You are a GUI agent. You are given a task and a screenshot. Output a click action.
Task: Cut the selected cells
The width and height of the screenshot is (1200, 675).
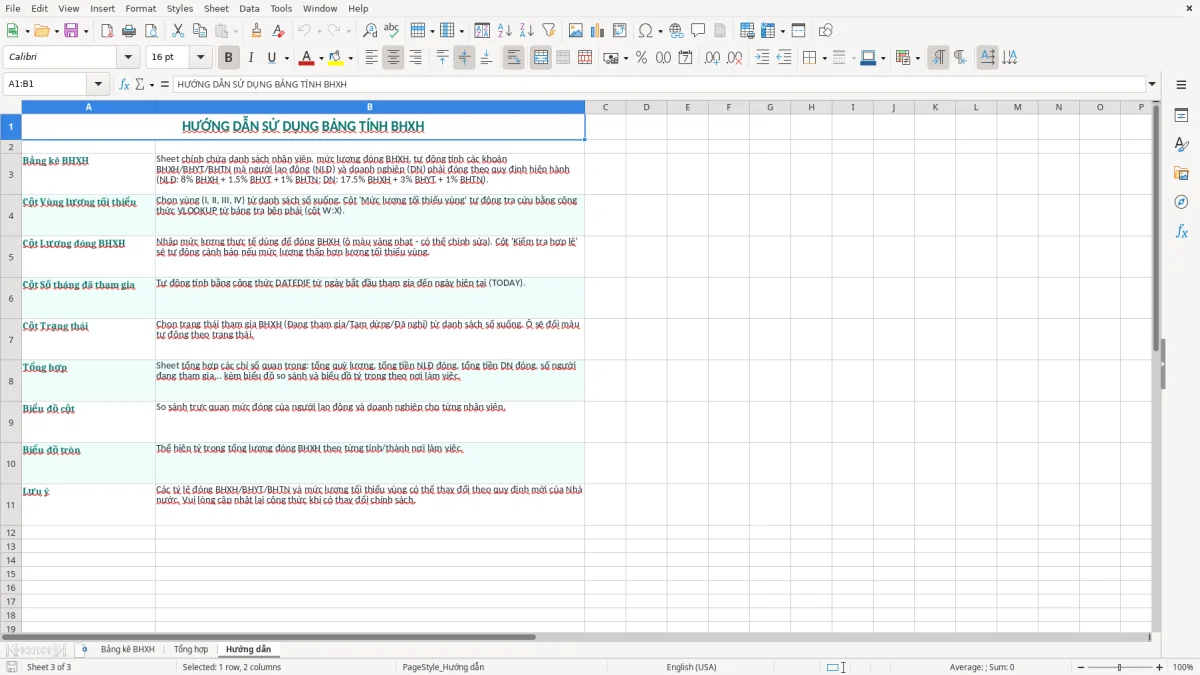point(178,31)
